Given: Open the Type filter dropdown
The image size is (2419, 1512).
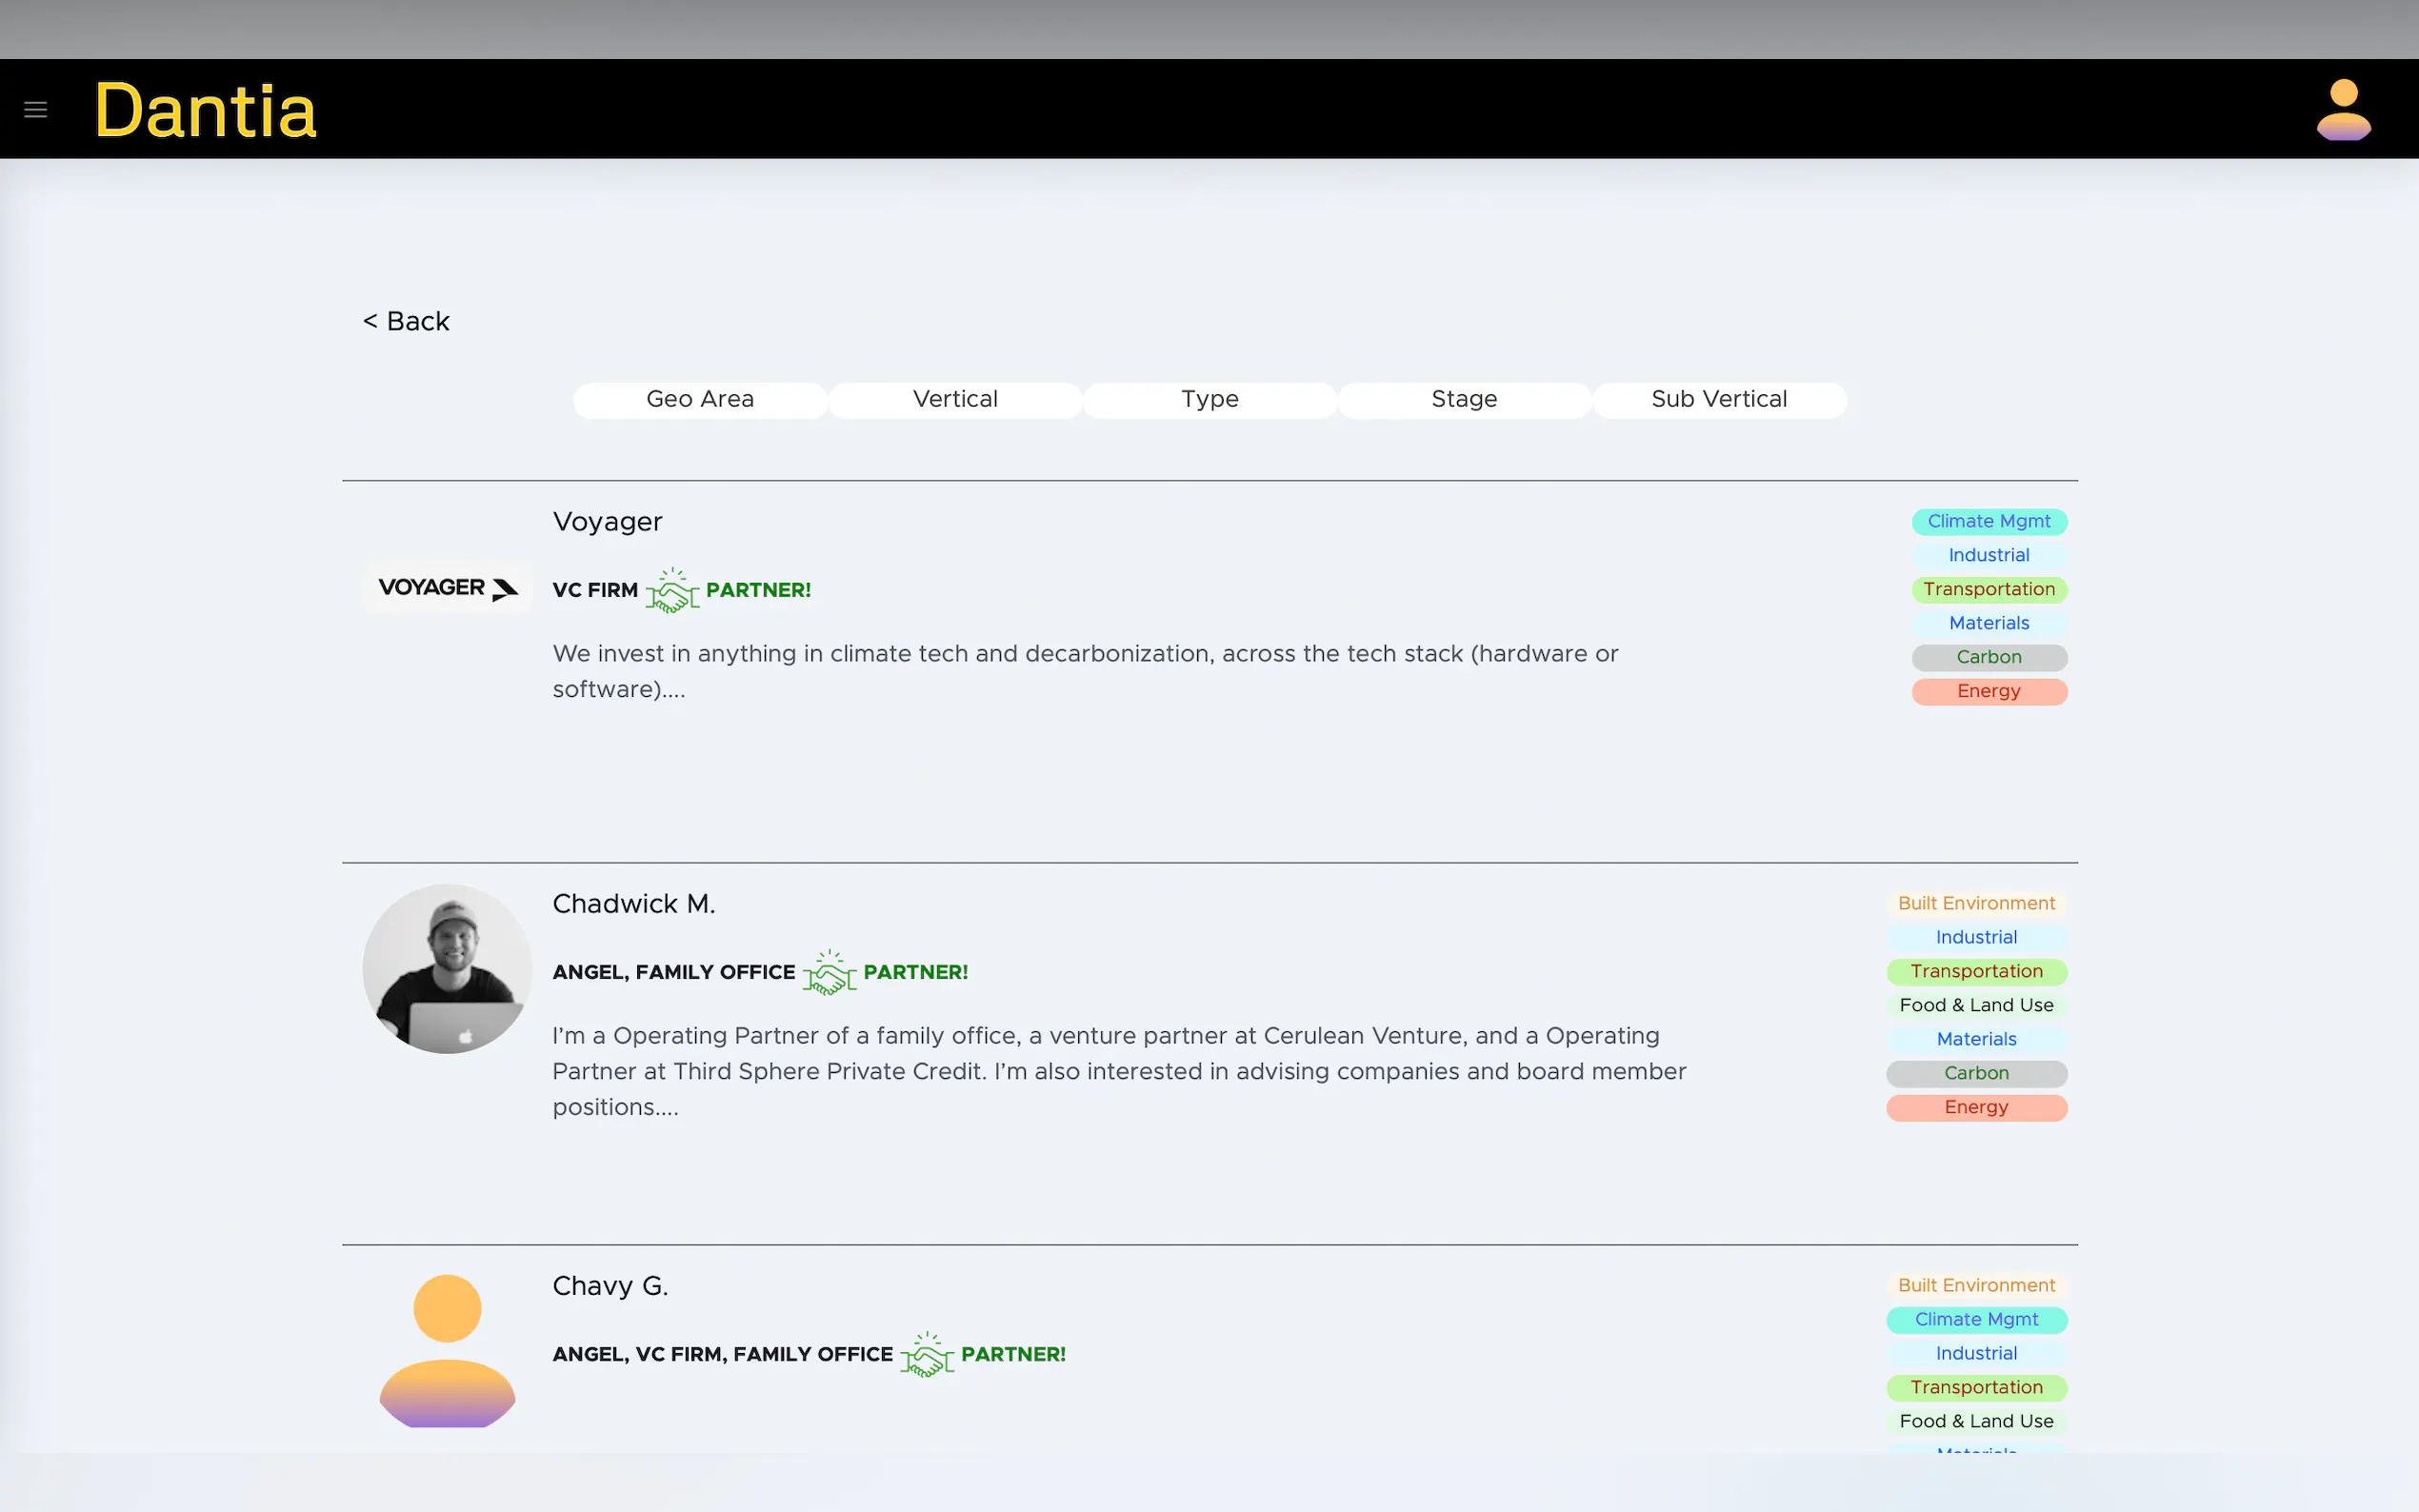Looking at the screenshot, I should pyautogui.click(x=1210, y=399).
